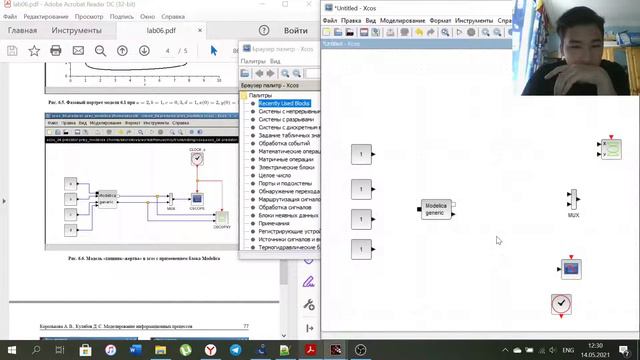640x360 pixels.
Task: Open the Редактирование menu in Acrobat
Action: point(46,17)
